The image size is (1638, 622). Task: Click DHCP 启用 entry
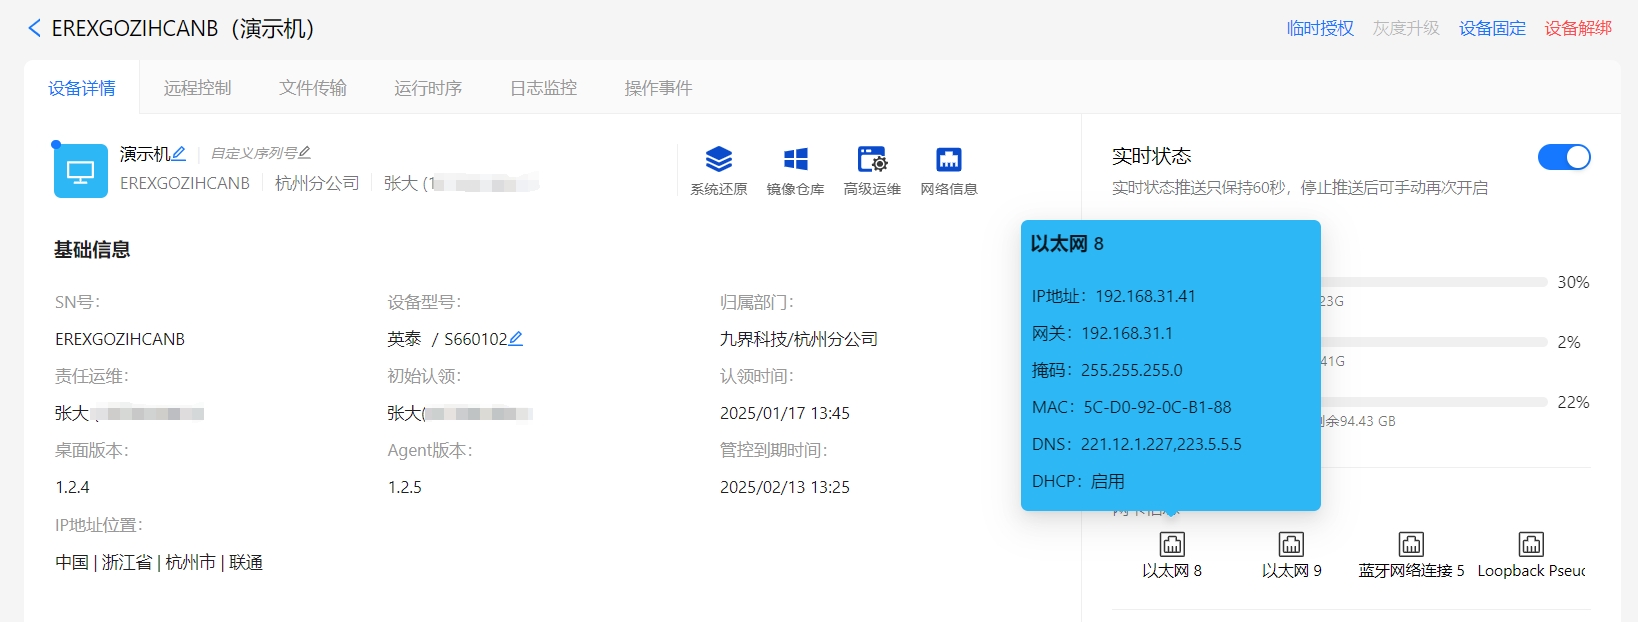click(1078, 481)
